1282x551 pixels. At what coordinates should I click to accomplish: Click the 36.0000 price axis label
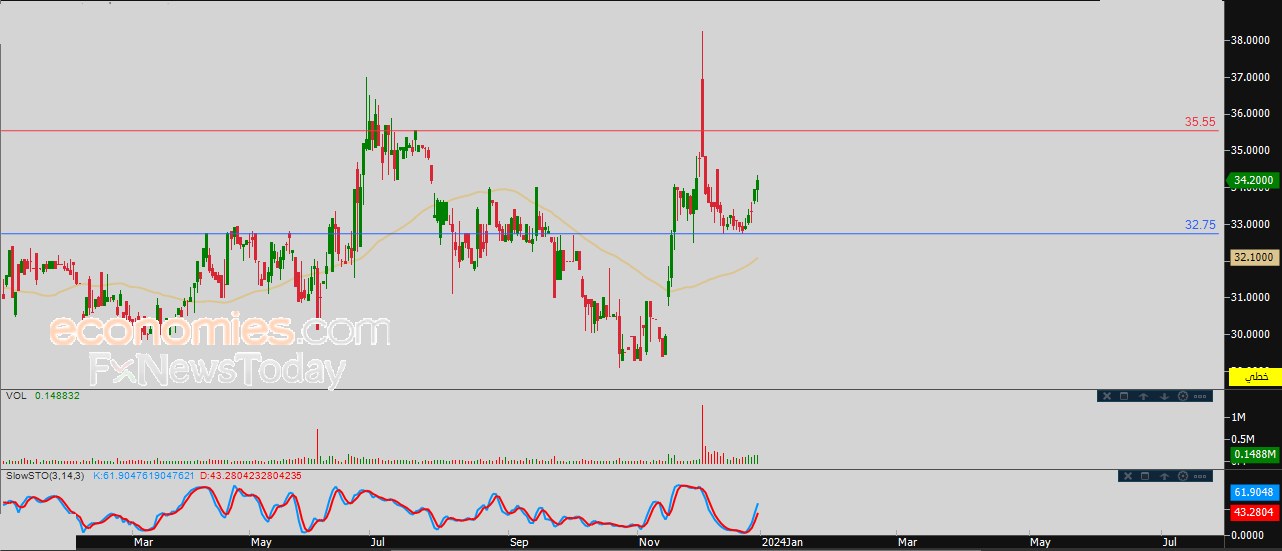click(1253, 114)
